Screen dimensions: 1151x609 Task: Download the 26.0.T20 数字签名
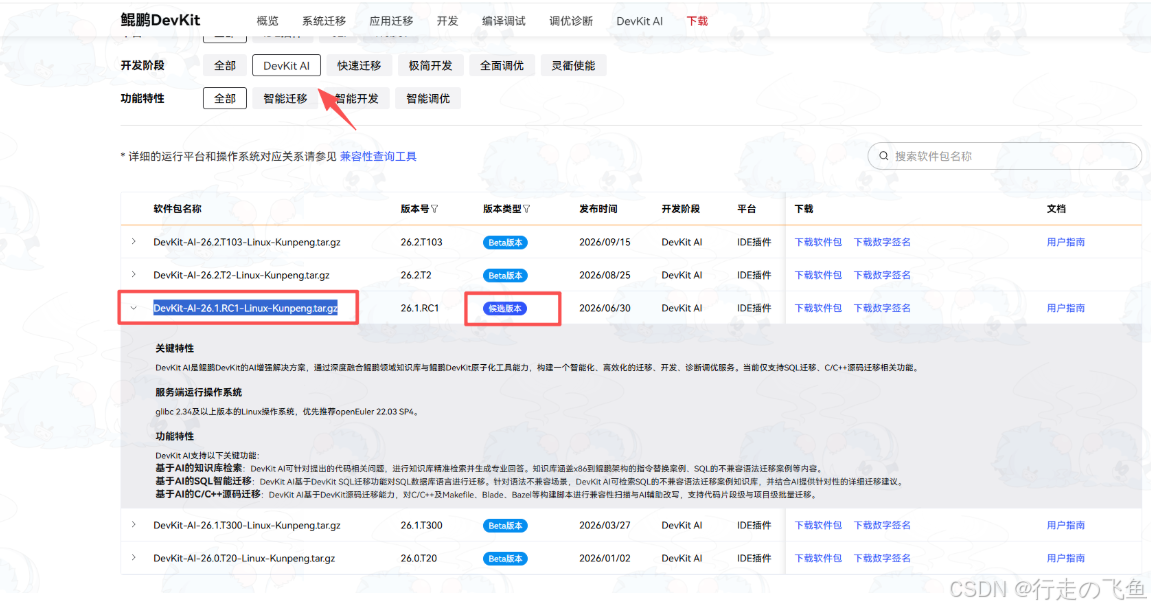point(882,558)
